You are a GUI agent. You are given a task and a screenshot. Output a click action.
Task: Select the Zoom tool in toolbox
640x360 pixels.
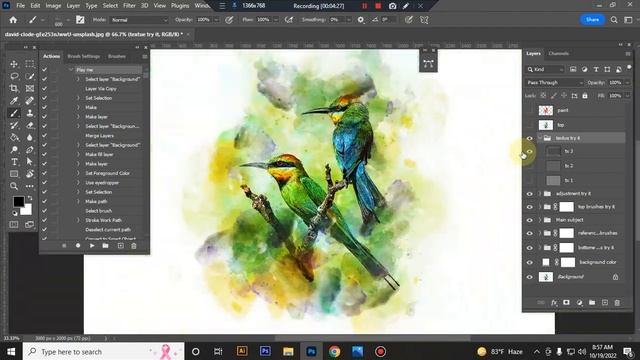click(x=14, y=187)
